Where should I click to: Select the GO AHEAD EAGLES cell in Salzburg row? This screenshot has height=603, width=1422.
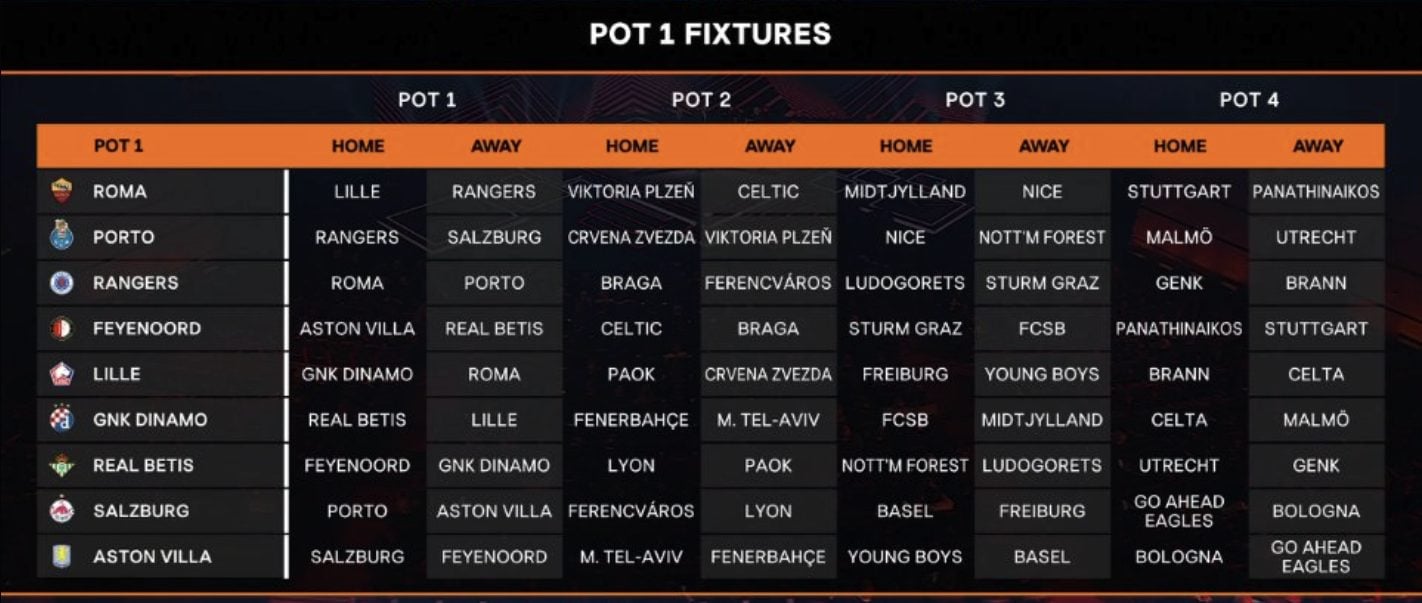1179,511
